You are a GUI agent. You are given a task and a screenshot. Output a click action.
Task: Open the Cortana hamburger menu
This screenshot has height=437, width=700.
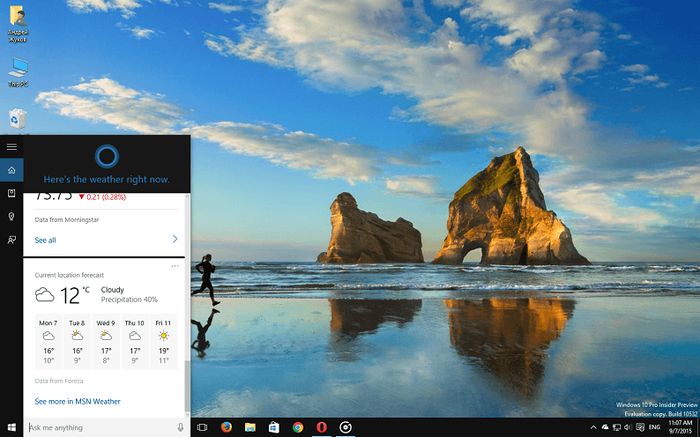tap(11, 146)
